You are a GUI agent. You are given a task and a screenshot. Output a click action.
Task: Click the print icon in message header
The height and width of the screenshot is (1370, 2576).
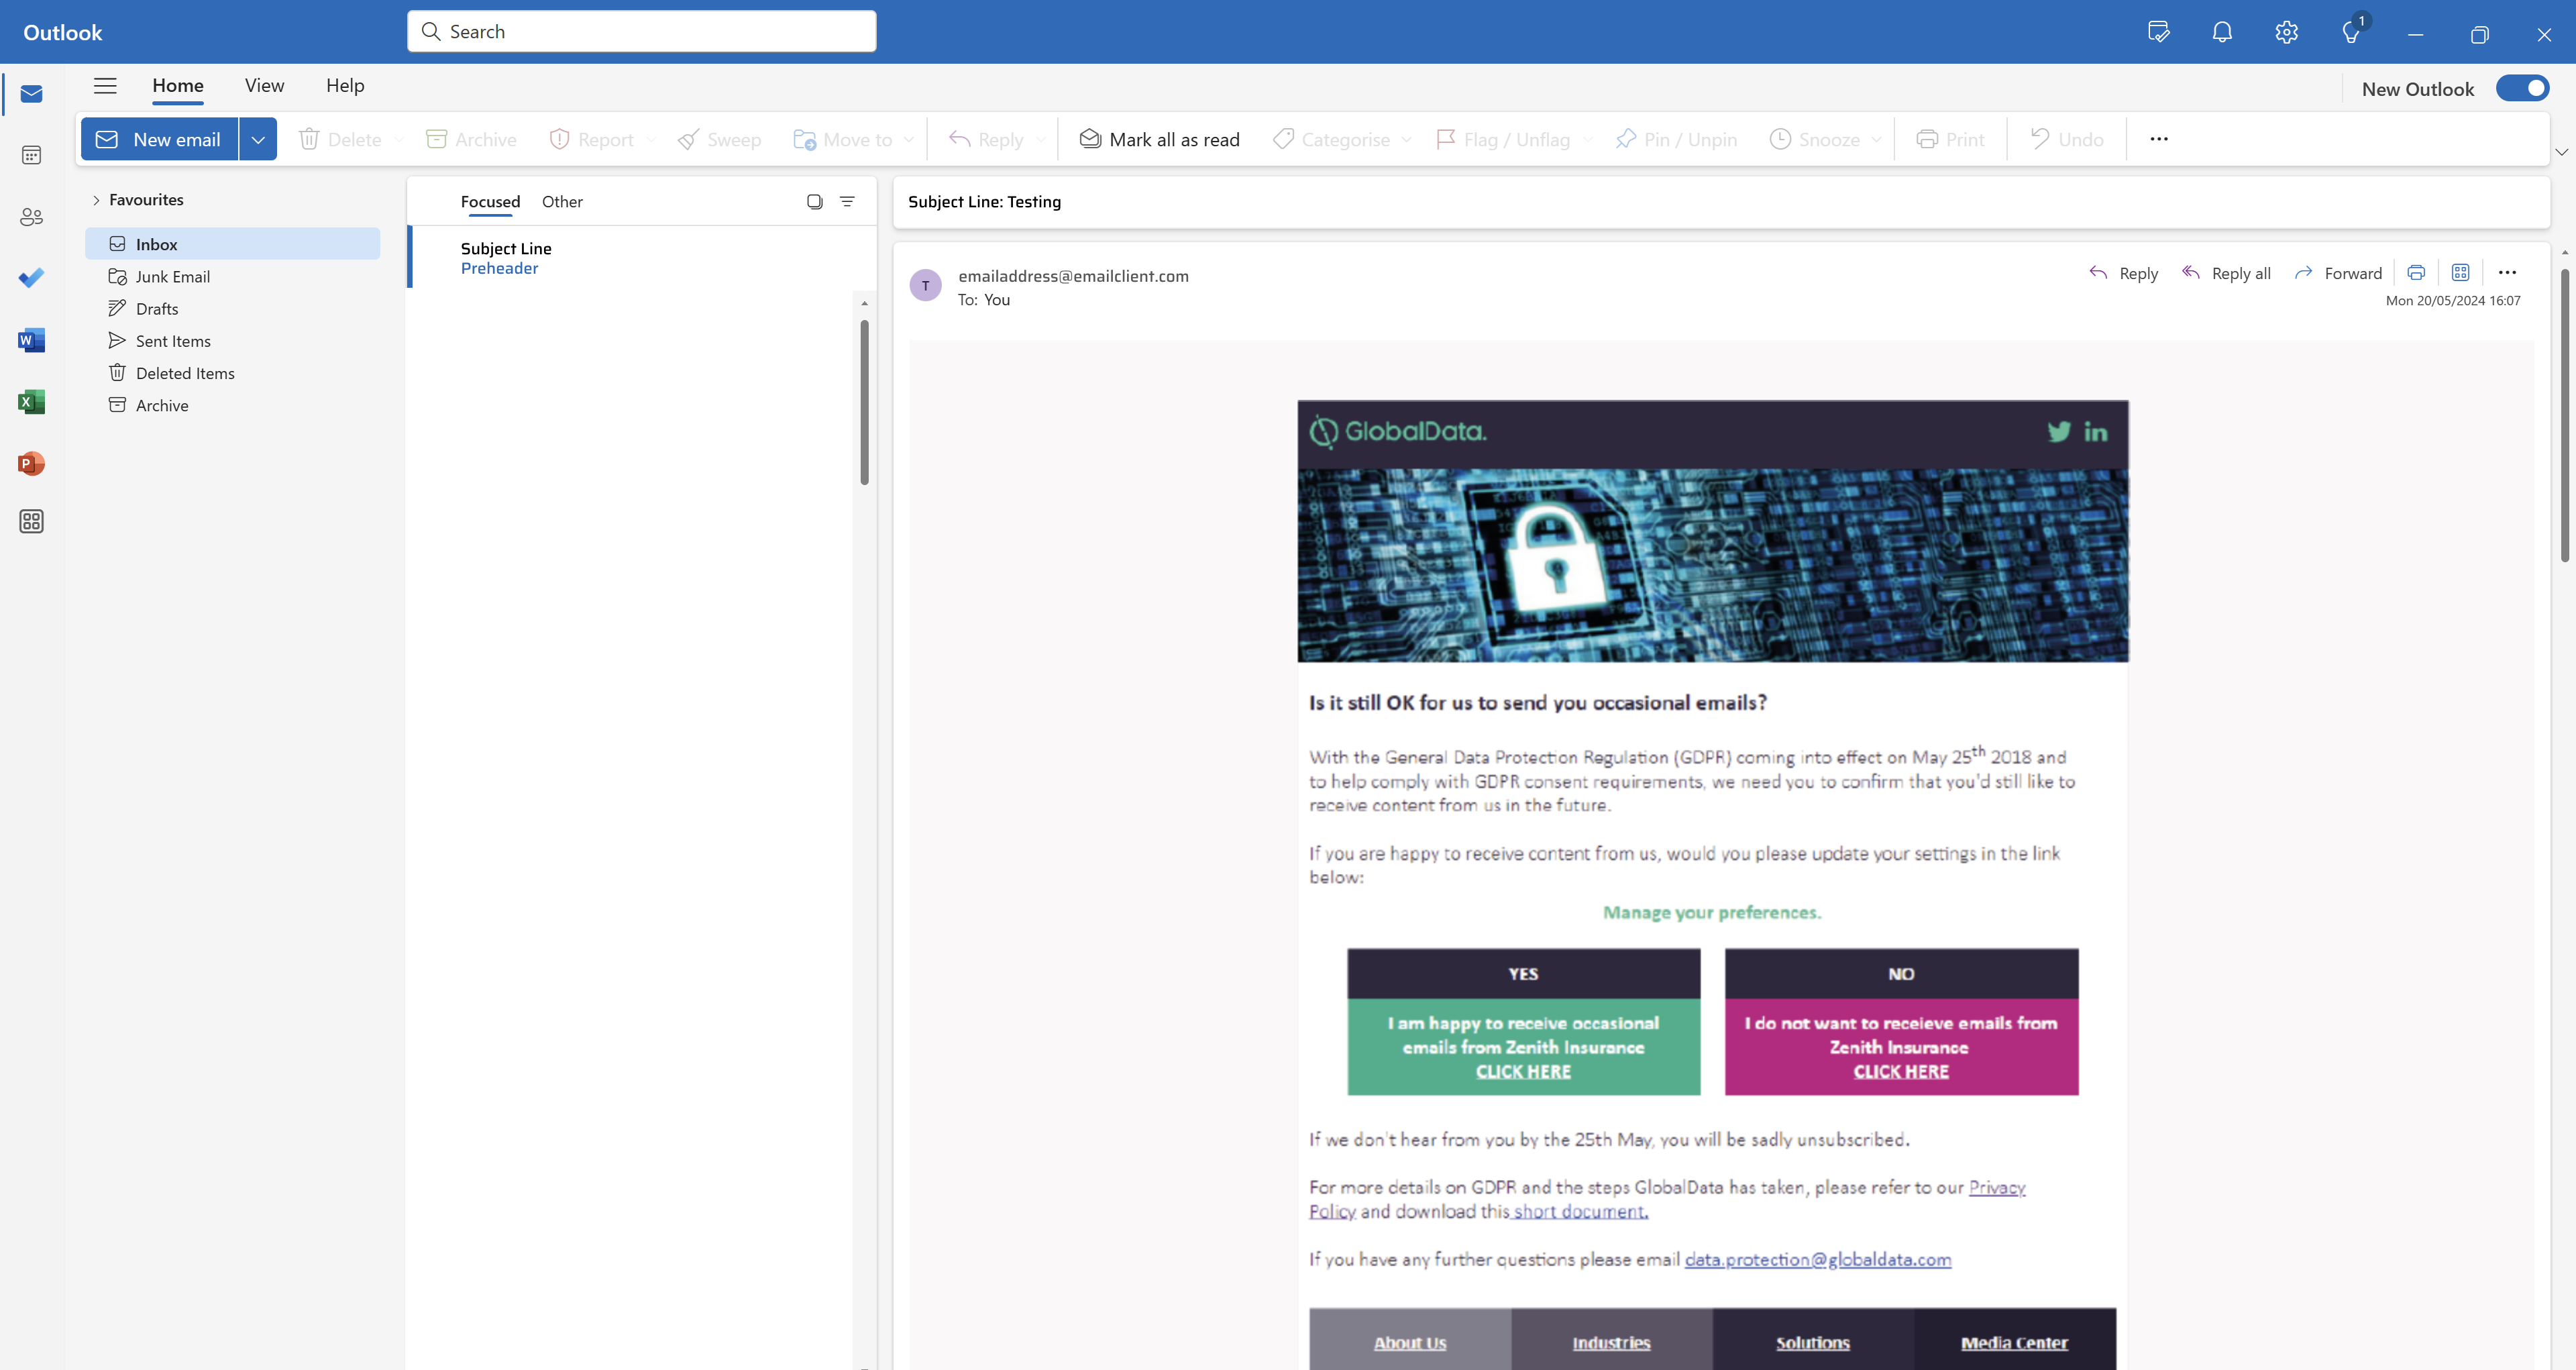2416,273
